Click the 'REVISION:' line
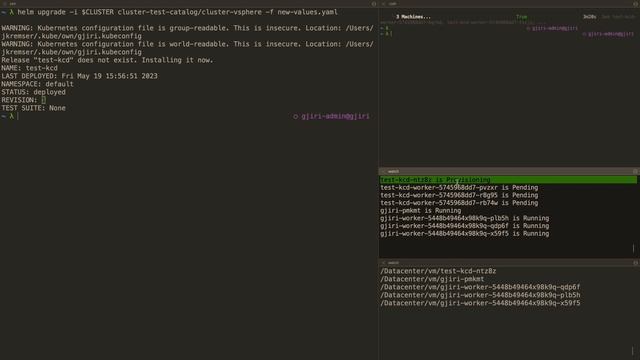Image resolution: width=640 pixels, height=360 pixels. click(24, 100)
